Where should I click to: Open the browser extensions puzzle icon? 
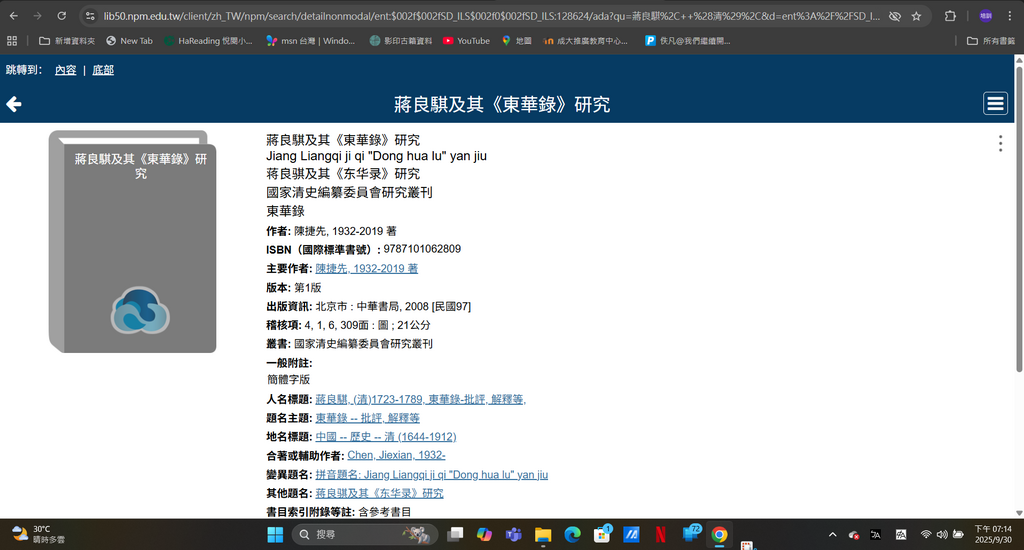[x=950, y=16]
